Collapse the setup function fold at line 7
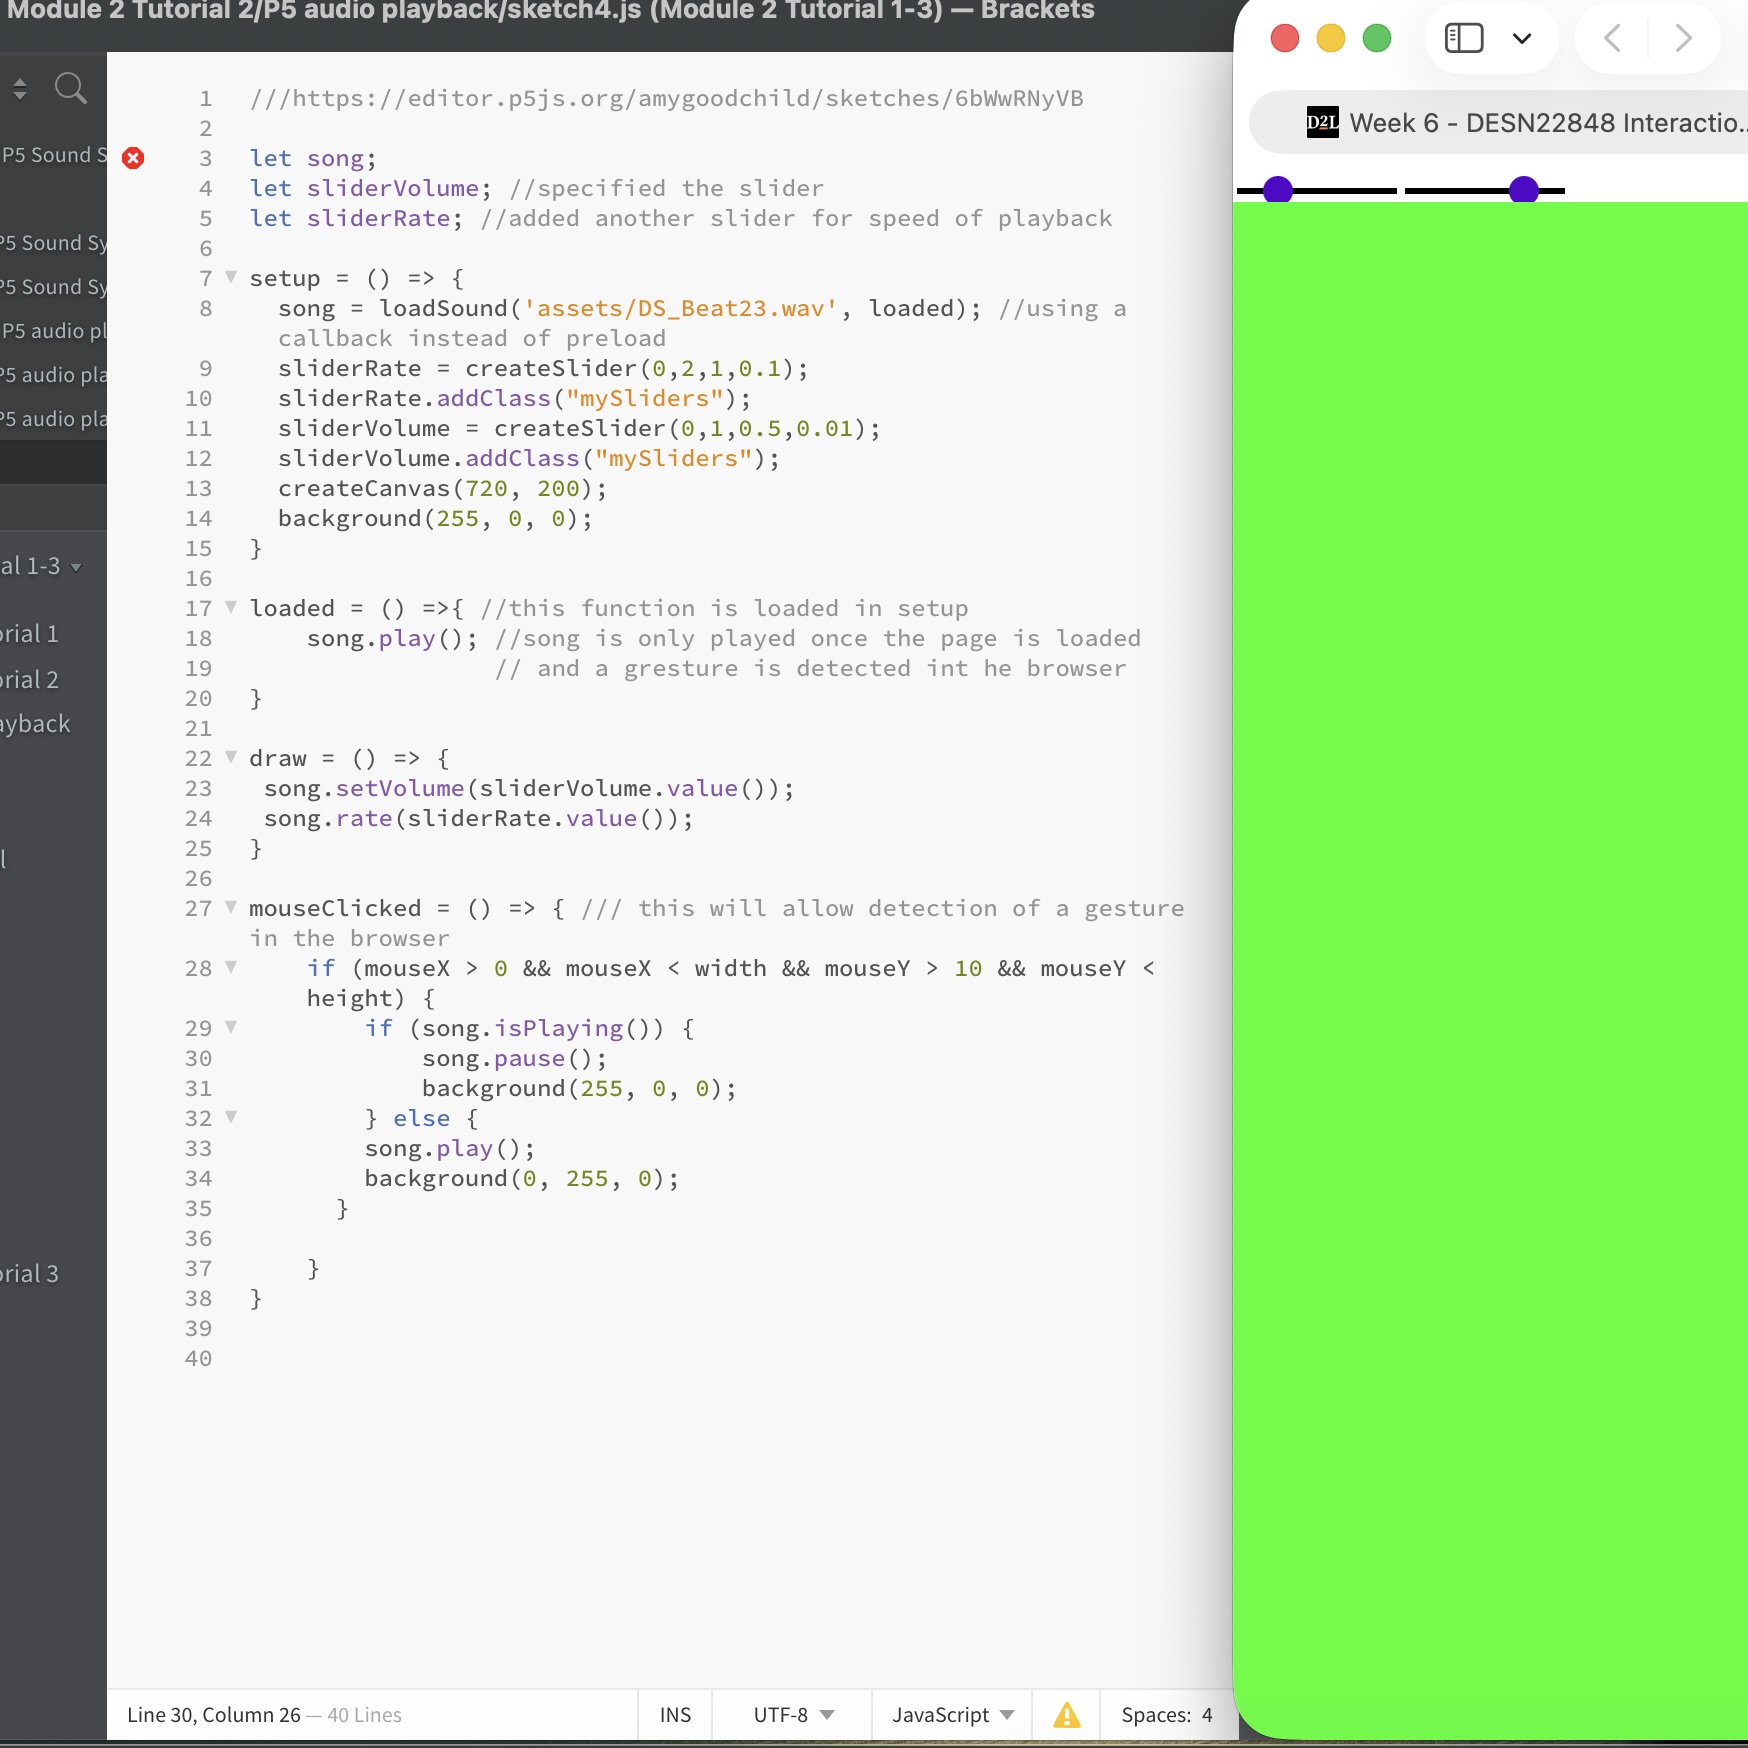This screenshot has width=1748, height=1748. click(231, 277)
